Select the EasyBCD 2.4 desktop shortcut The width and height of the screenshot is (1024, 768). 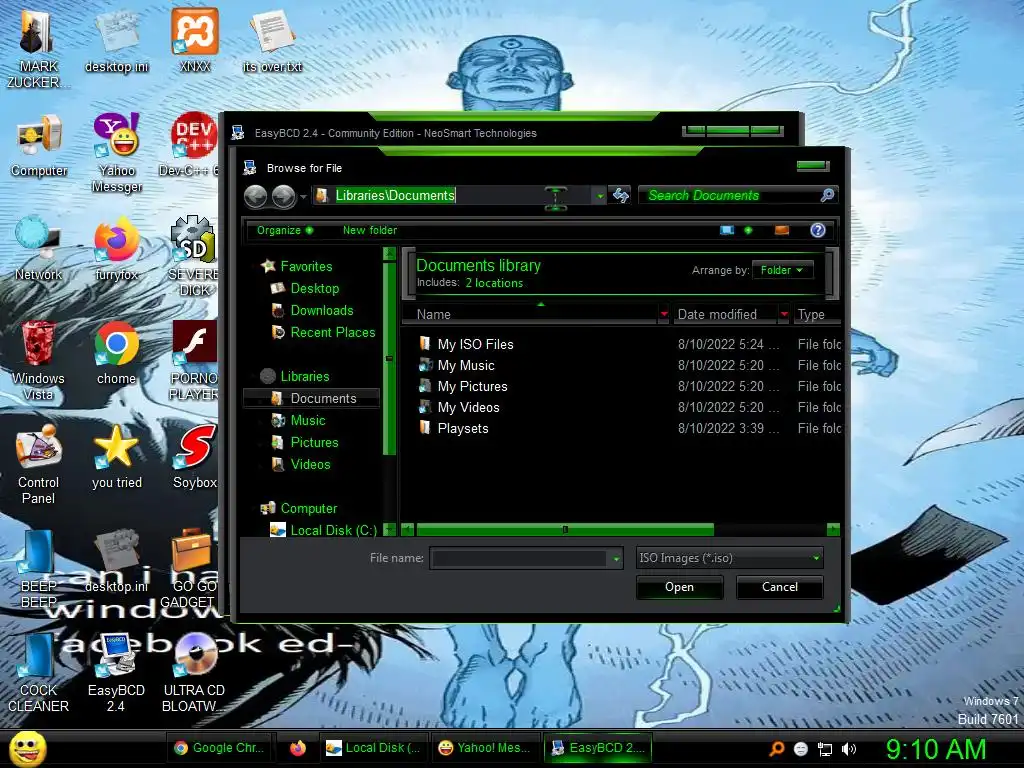pos(116,673)
